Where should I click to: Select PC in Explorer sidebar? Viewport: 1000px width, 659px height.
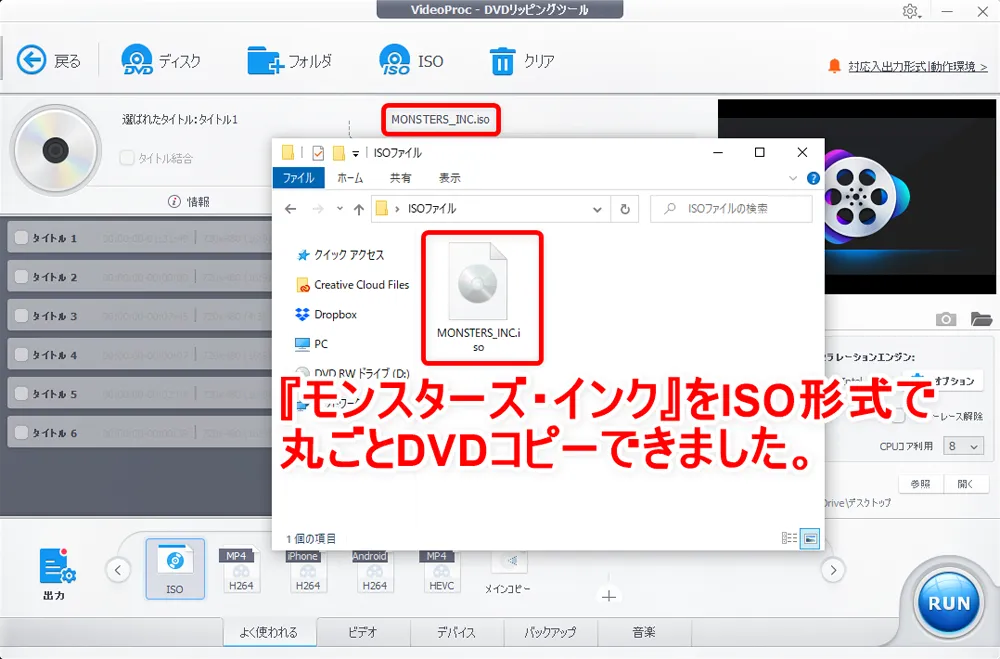coord(311,344)
